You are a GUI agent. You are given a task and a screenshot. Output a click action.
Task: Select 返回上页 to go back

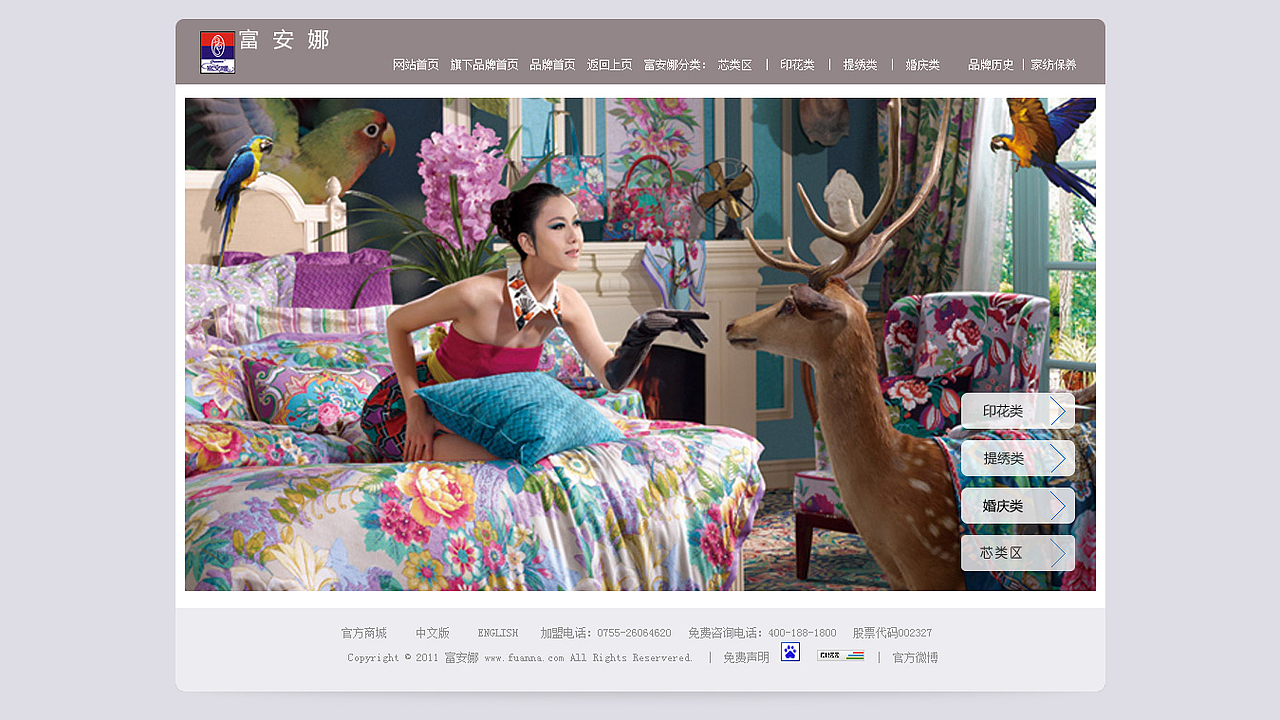[x=609, y=65]
